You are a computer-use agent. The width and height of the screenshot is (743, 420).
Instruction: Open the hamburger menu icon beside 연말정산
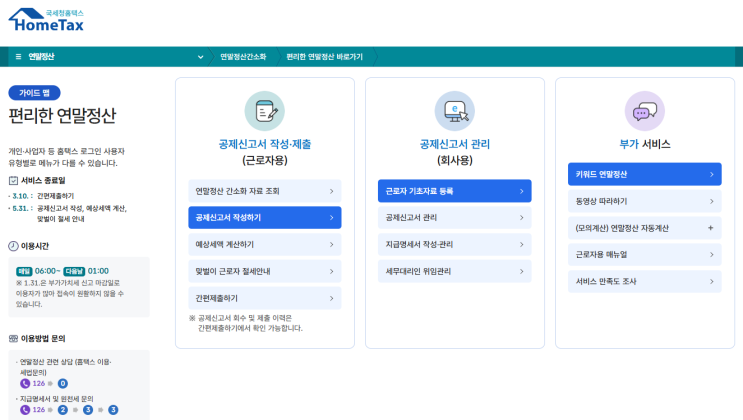(x=18, y=57)
